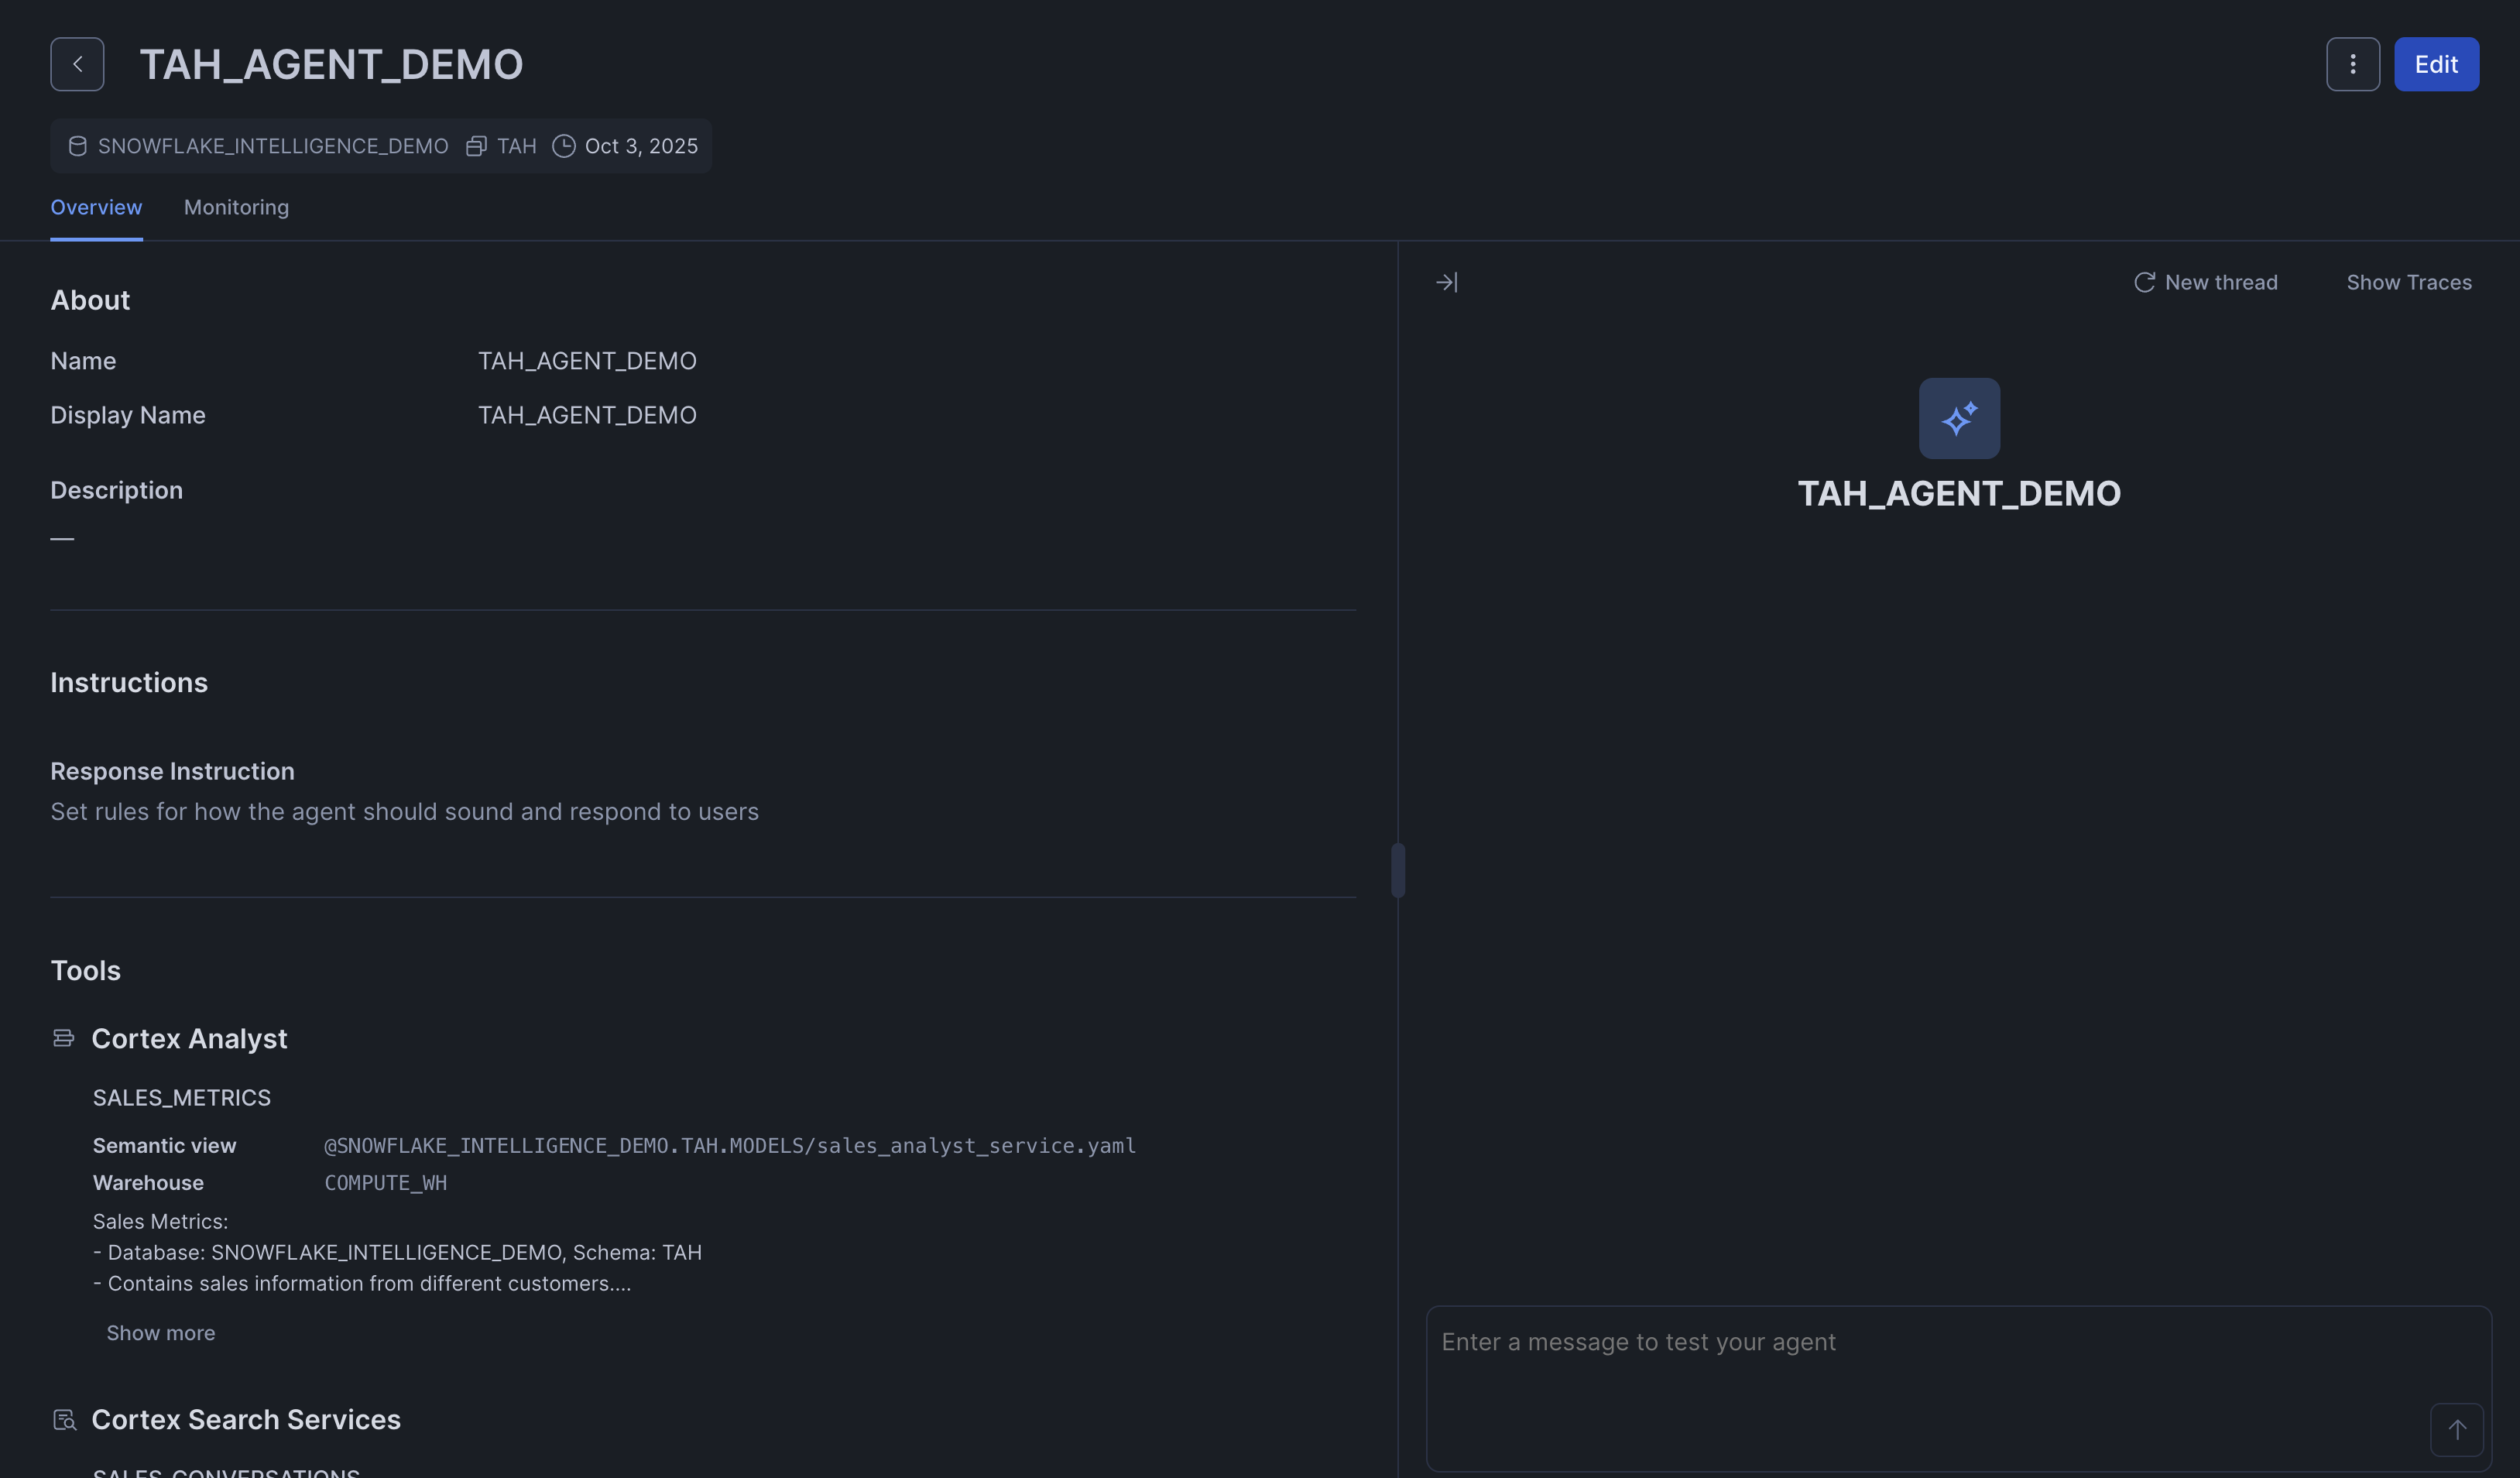Image resolution: width=2520 pixels, height=1478 pixels.
Task: Click the sales_analyst_service.yaml semantic view path
Action: 729,1146
